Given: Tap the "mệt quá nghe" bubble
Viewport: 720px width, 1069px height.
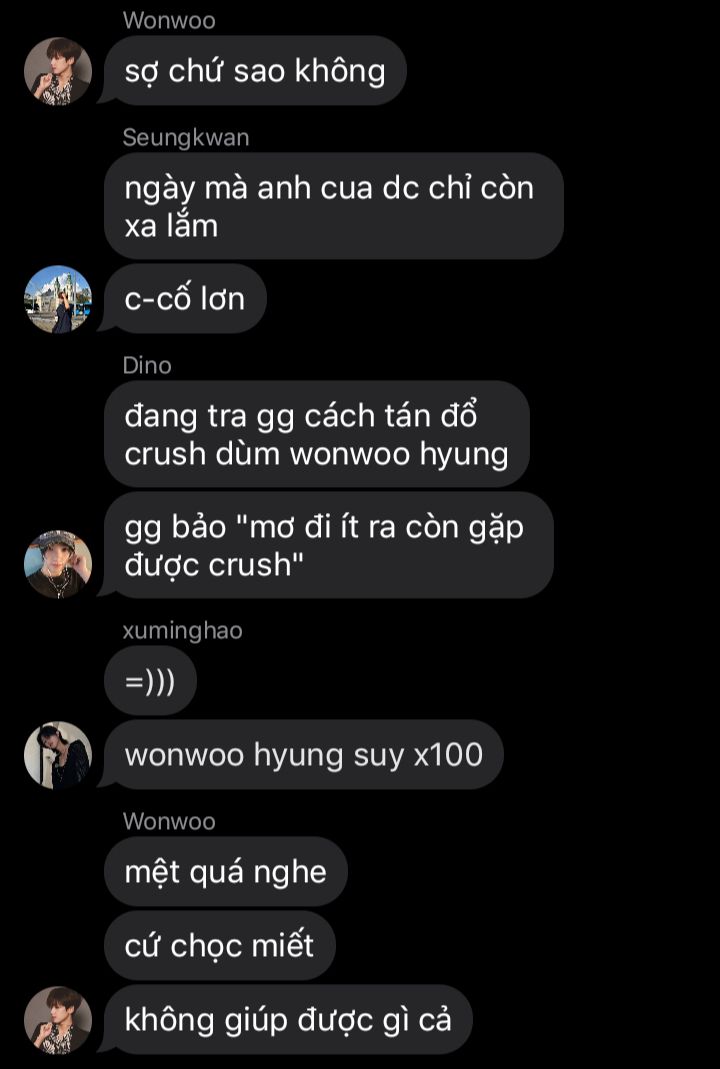Looking at the screenshot, I should 226,872.
